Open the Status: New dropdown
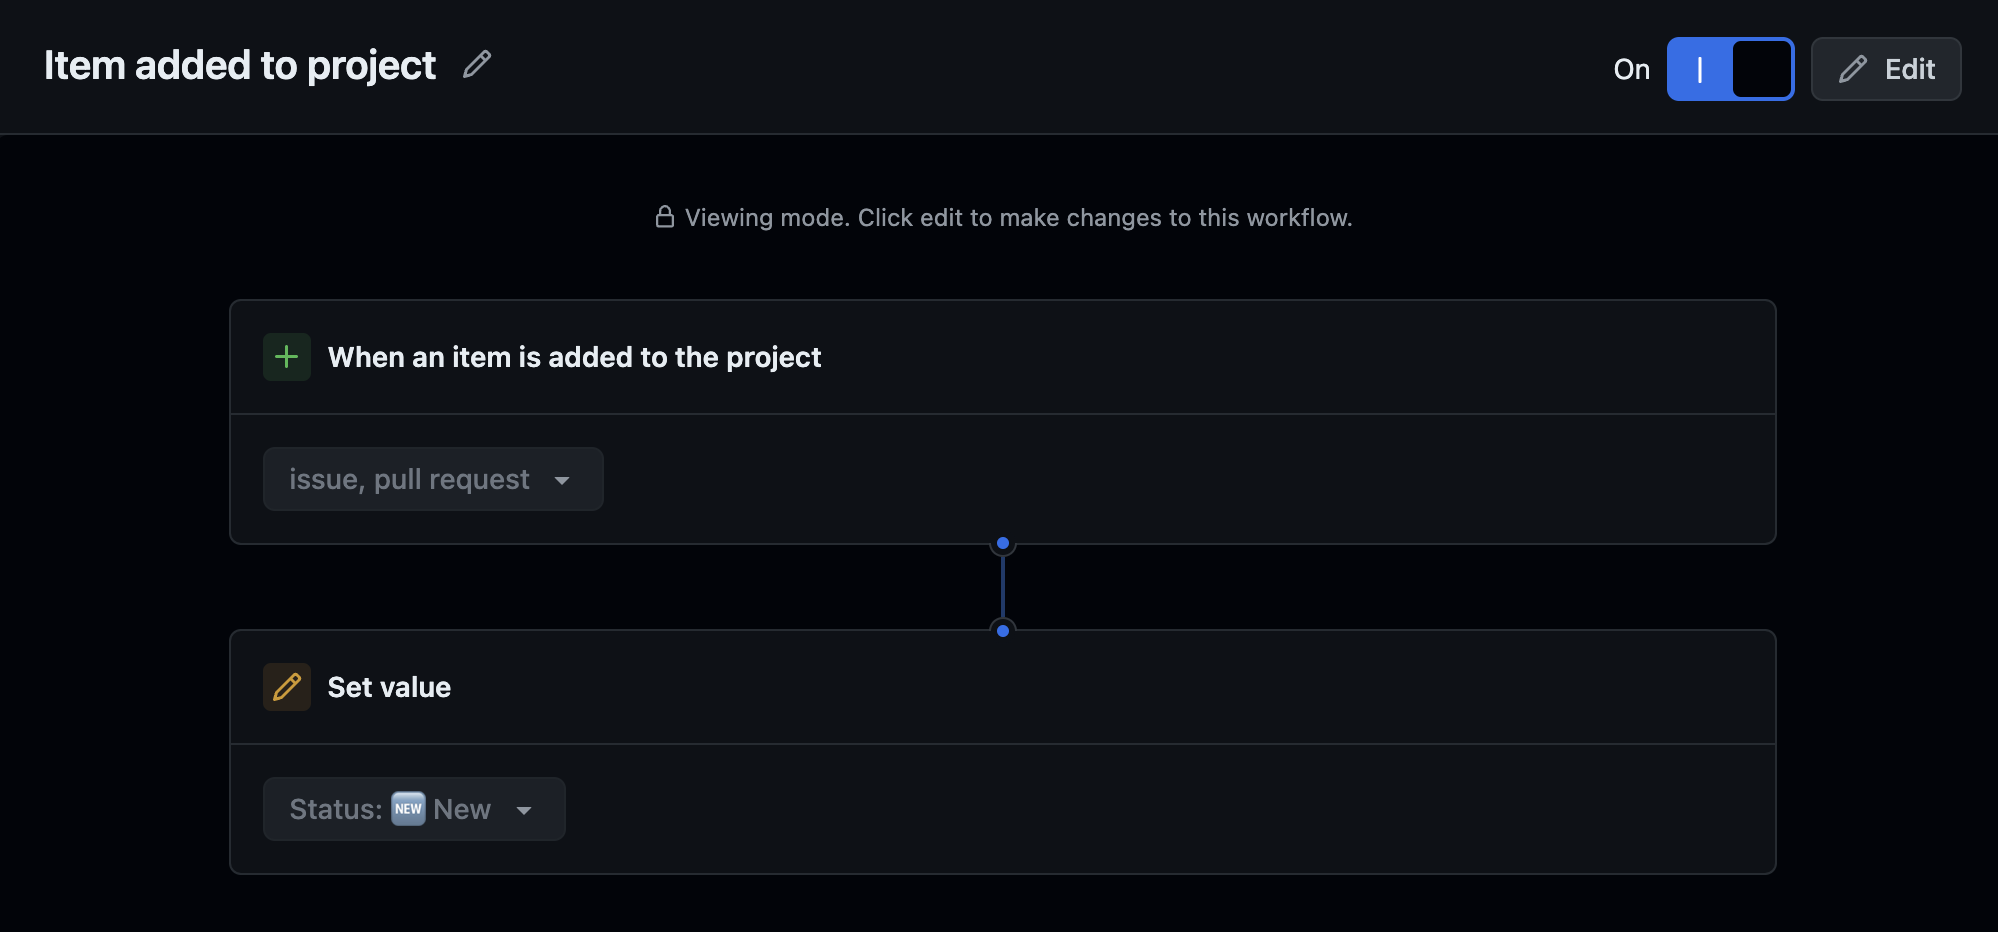Image resolution: width=1998 pixels, height=932 pixels. [413, 808]
